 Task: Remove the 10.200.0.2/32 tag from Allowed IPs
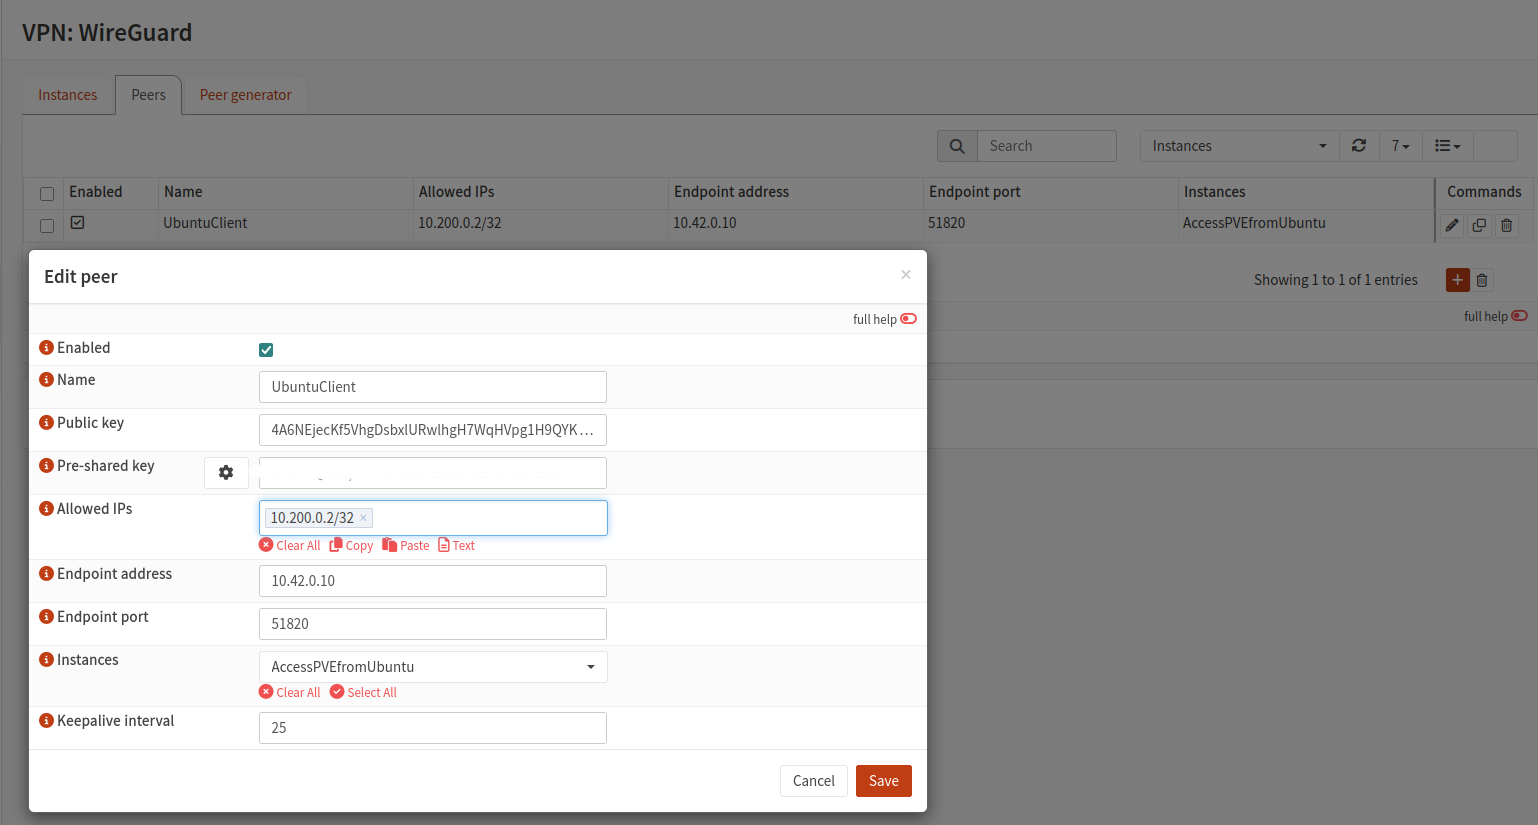363,518
